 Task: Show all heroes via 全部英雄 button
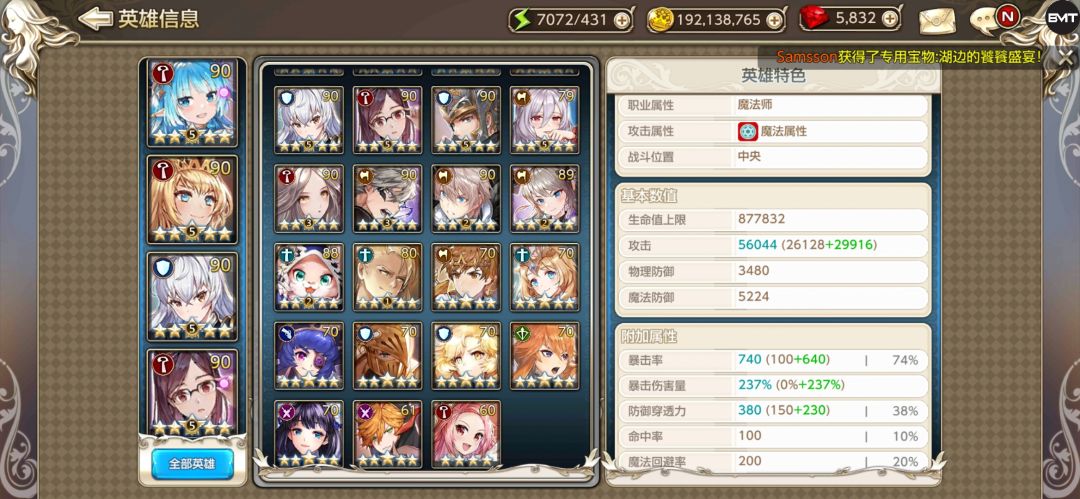point(192,464)
